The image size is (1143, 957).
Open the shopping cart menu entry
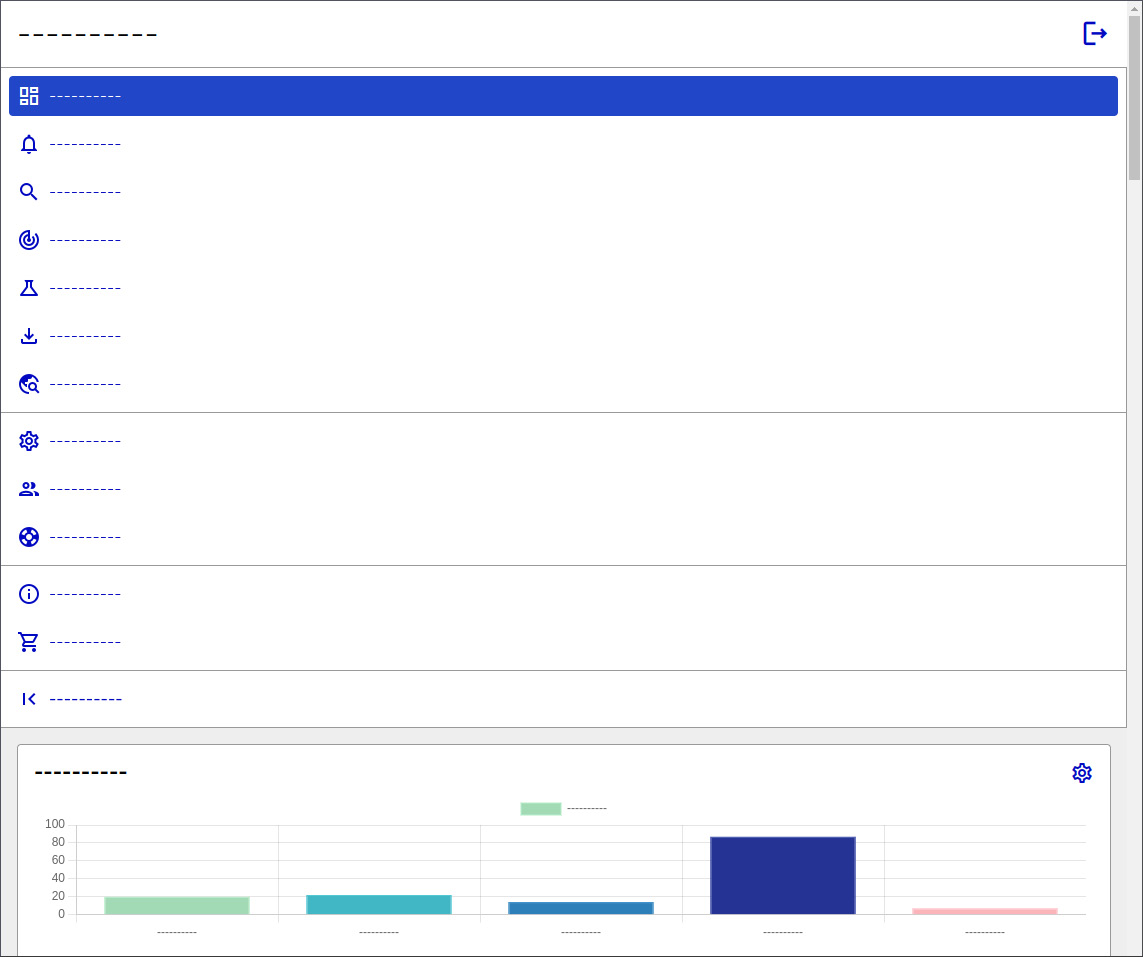[29, 641]
